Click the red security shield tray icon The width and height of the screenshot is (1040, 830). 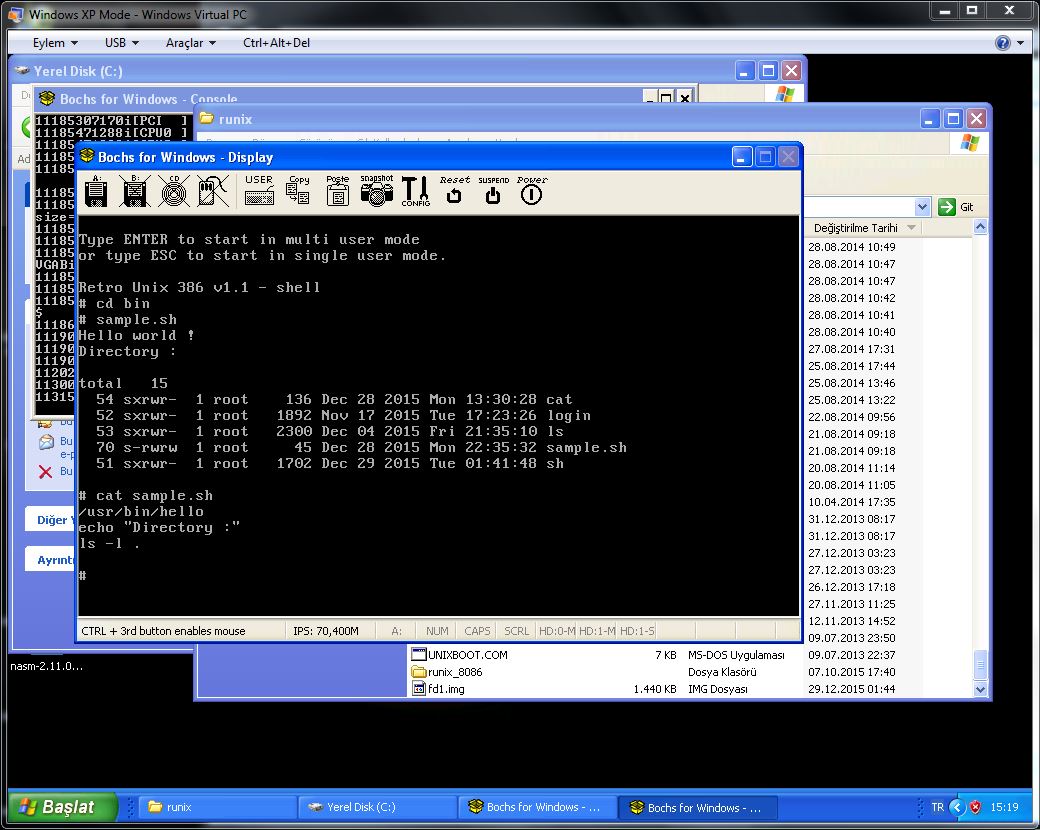click(x=975, y=807)
